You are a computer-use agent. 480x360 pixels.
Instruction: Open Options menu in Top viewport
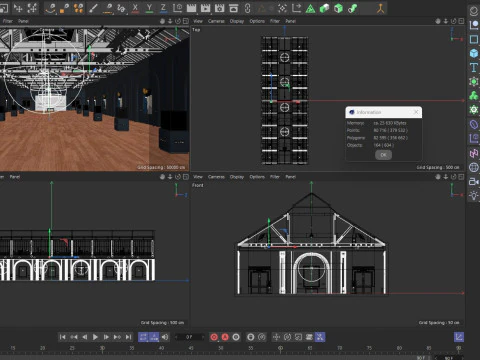(x=257, y=21)
